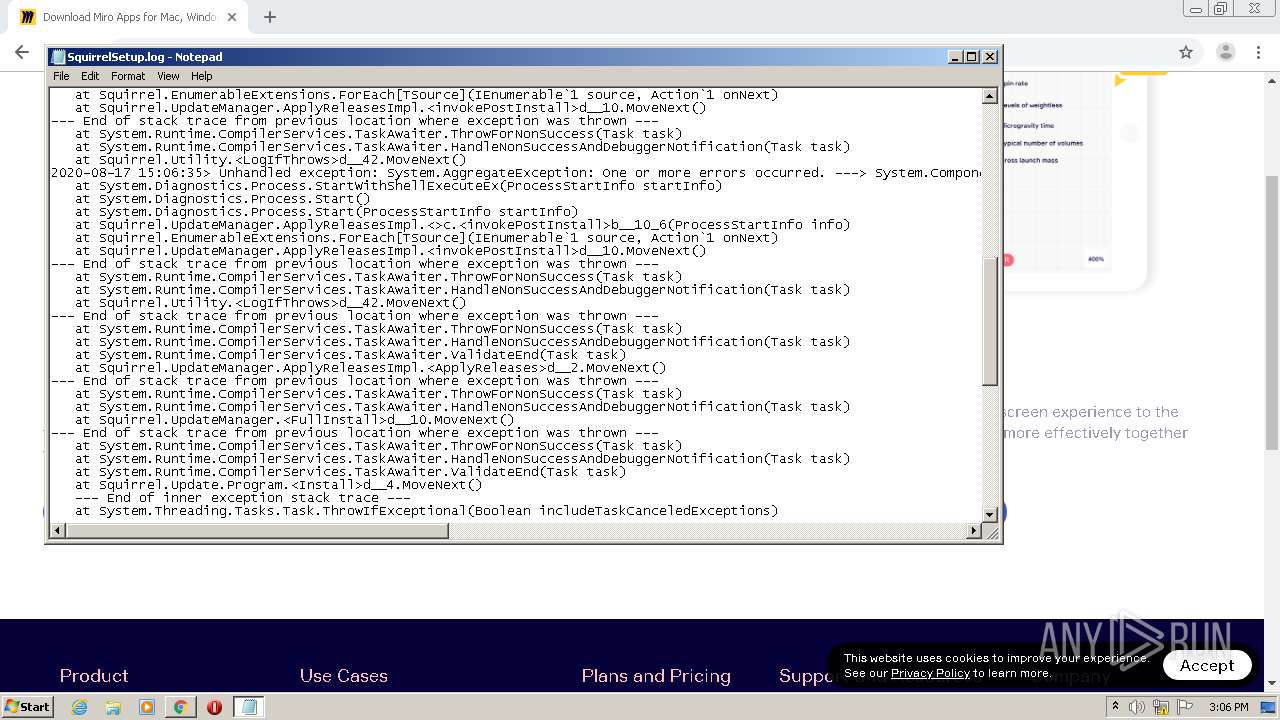This screenshot has width=1280, height=720.
Task: Accept cookies on the Miro website
Action: tap(1206, 665)
